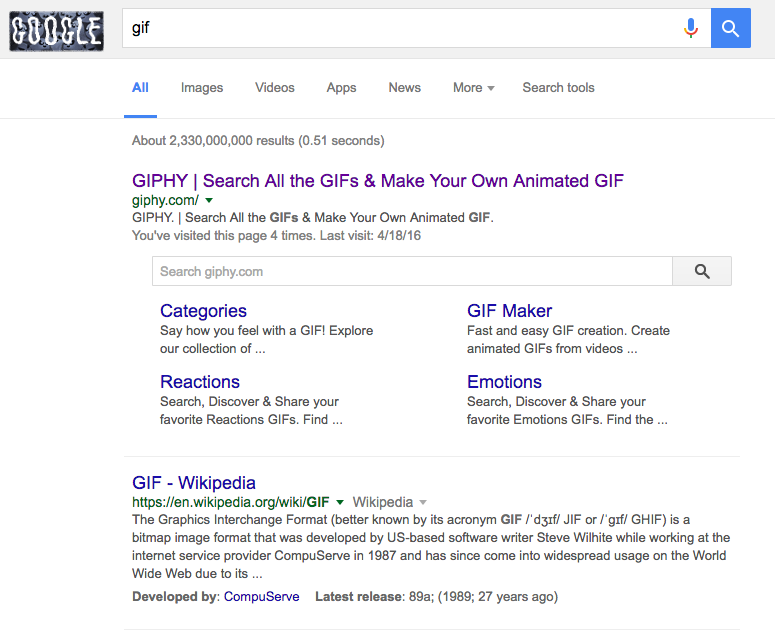Click the 'Say how you feel with a GIF' description
Viewport: 775px width, 639px height.
tap(266, 340)
